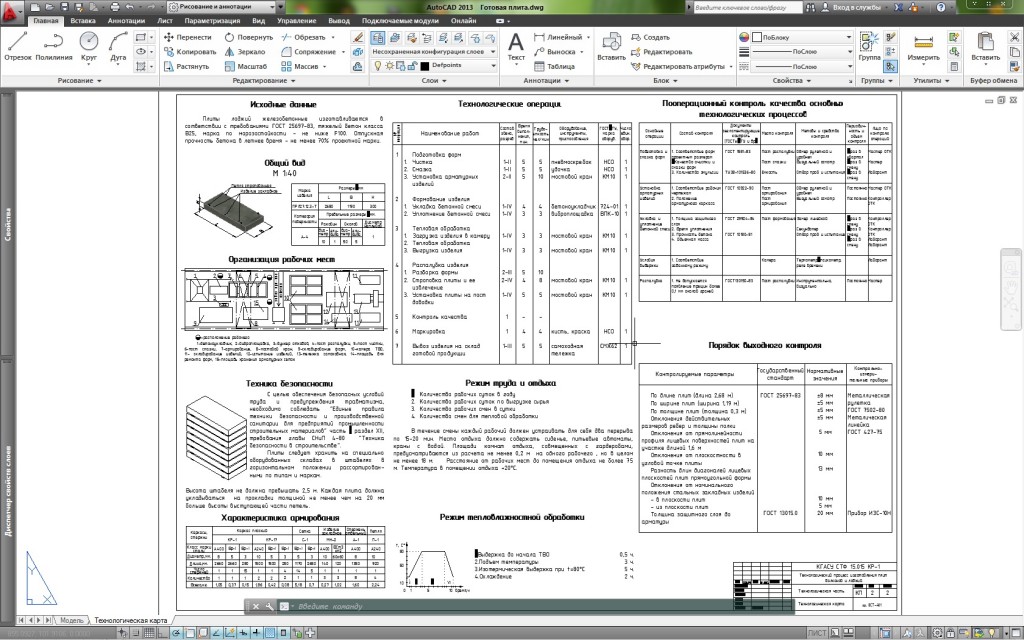The height and width of the screenshot is (640, 1024).
Task: Select the Ellipse draw tool
Action: coord(140,52)
